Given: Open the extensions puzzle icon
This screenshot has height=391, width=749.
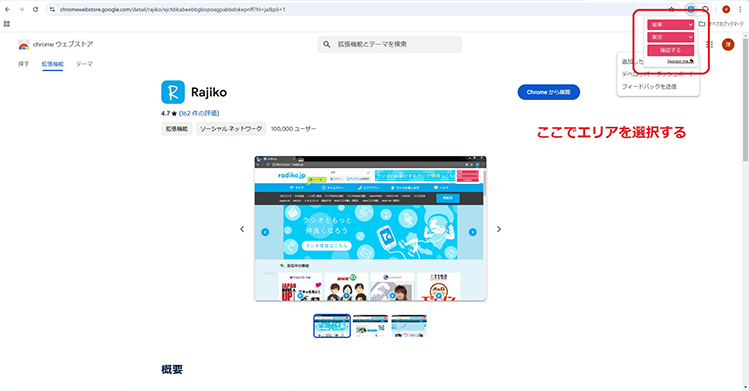Looking at the screenshot, I should 706,9.
